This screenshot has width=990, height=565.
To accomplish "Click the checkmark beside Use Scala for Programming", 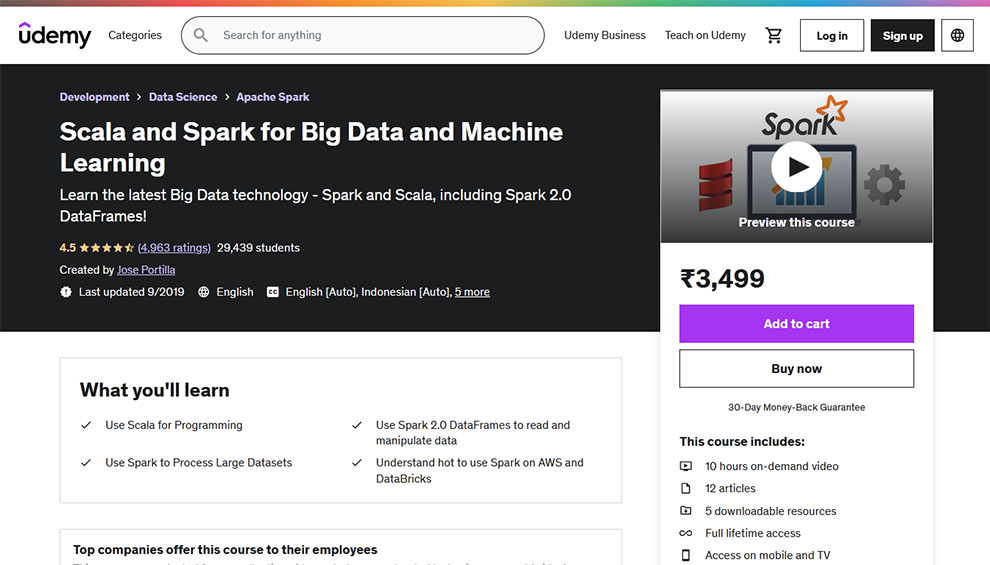I will tap(86, 425).
